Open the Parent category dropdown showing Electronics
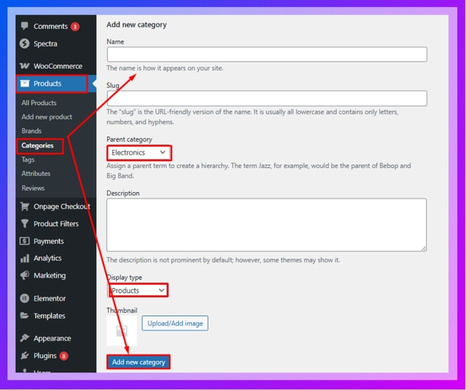 click(139, 153)
